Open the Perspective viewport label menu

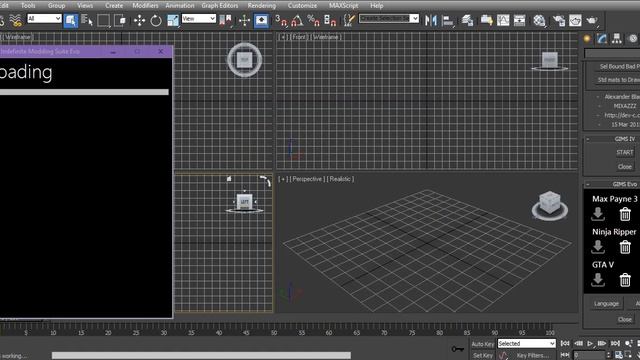pos(307,179)
